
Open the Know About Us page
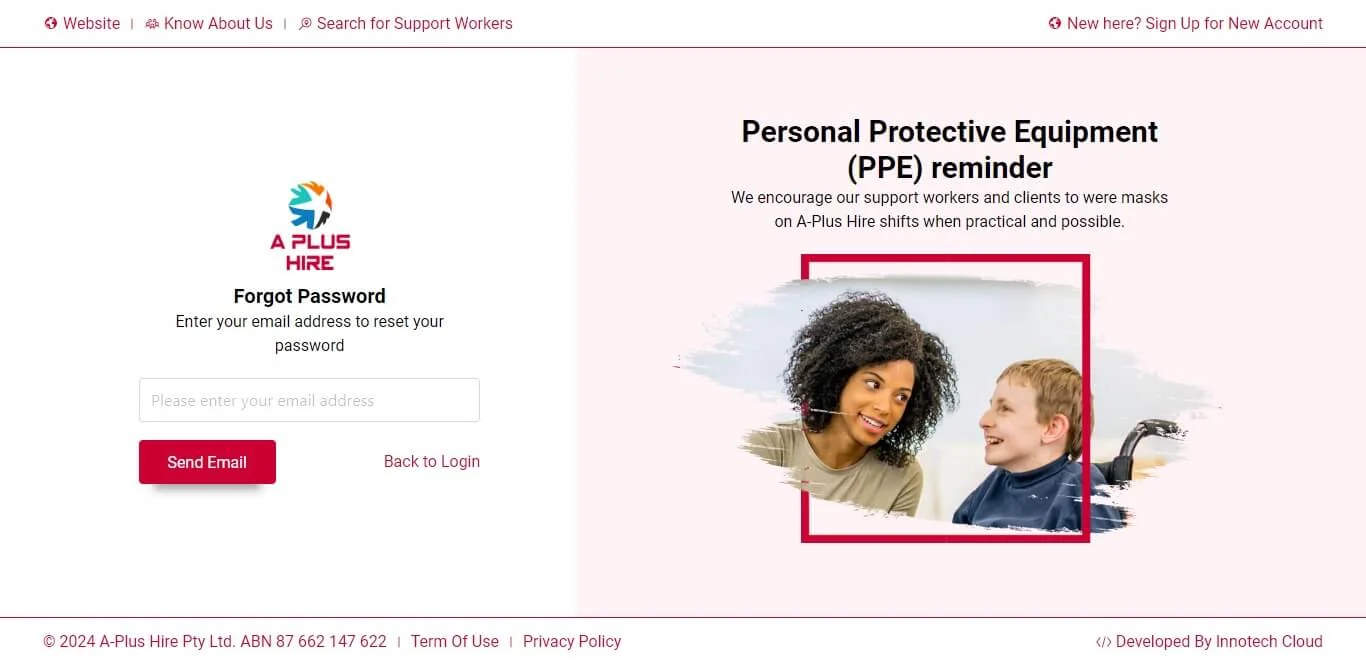coord(218,24)
